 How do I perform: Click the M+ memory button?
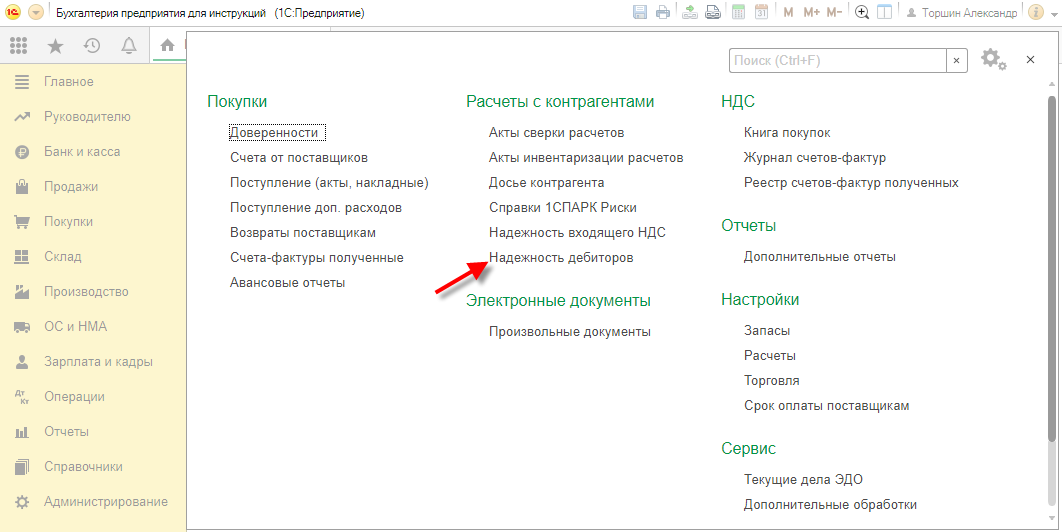point(811,12)
